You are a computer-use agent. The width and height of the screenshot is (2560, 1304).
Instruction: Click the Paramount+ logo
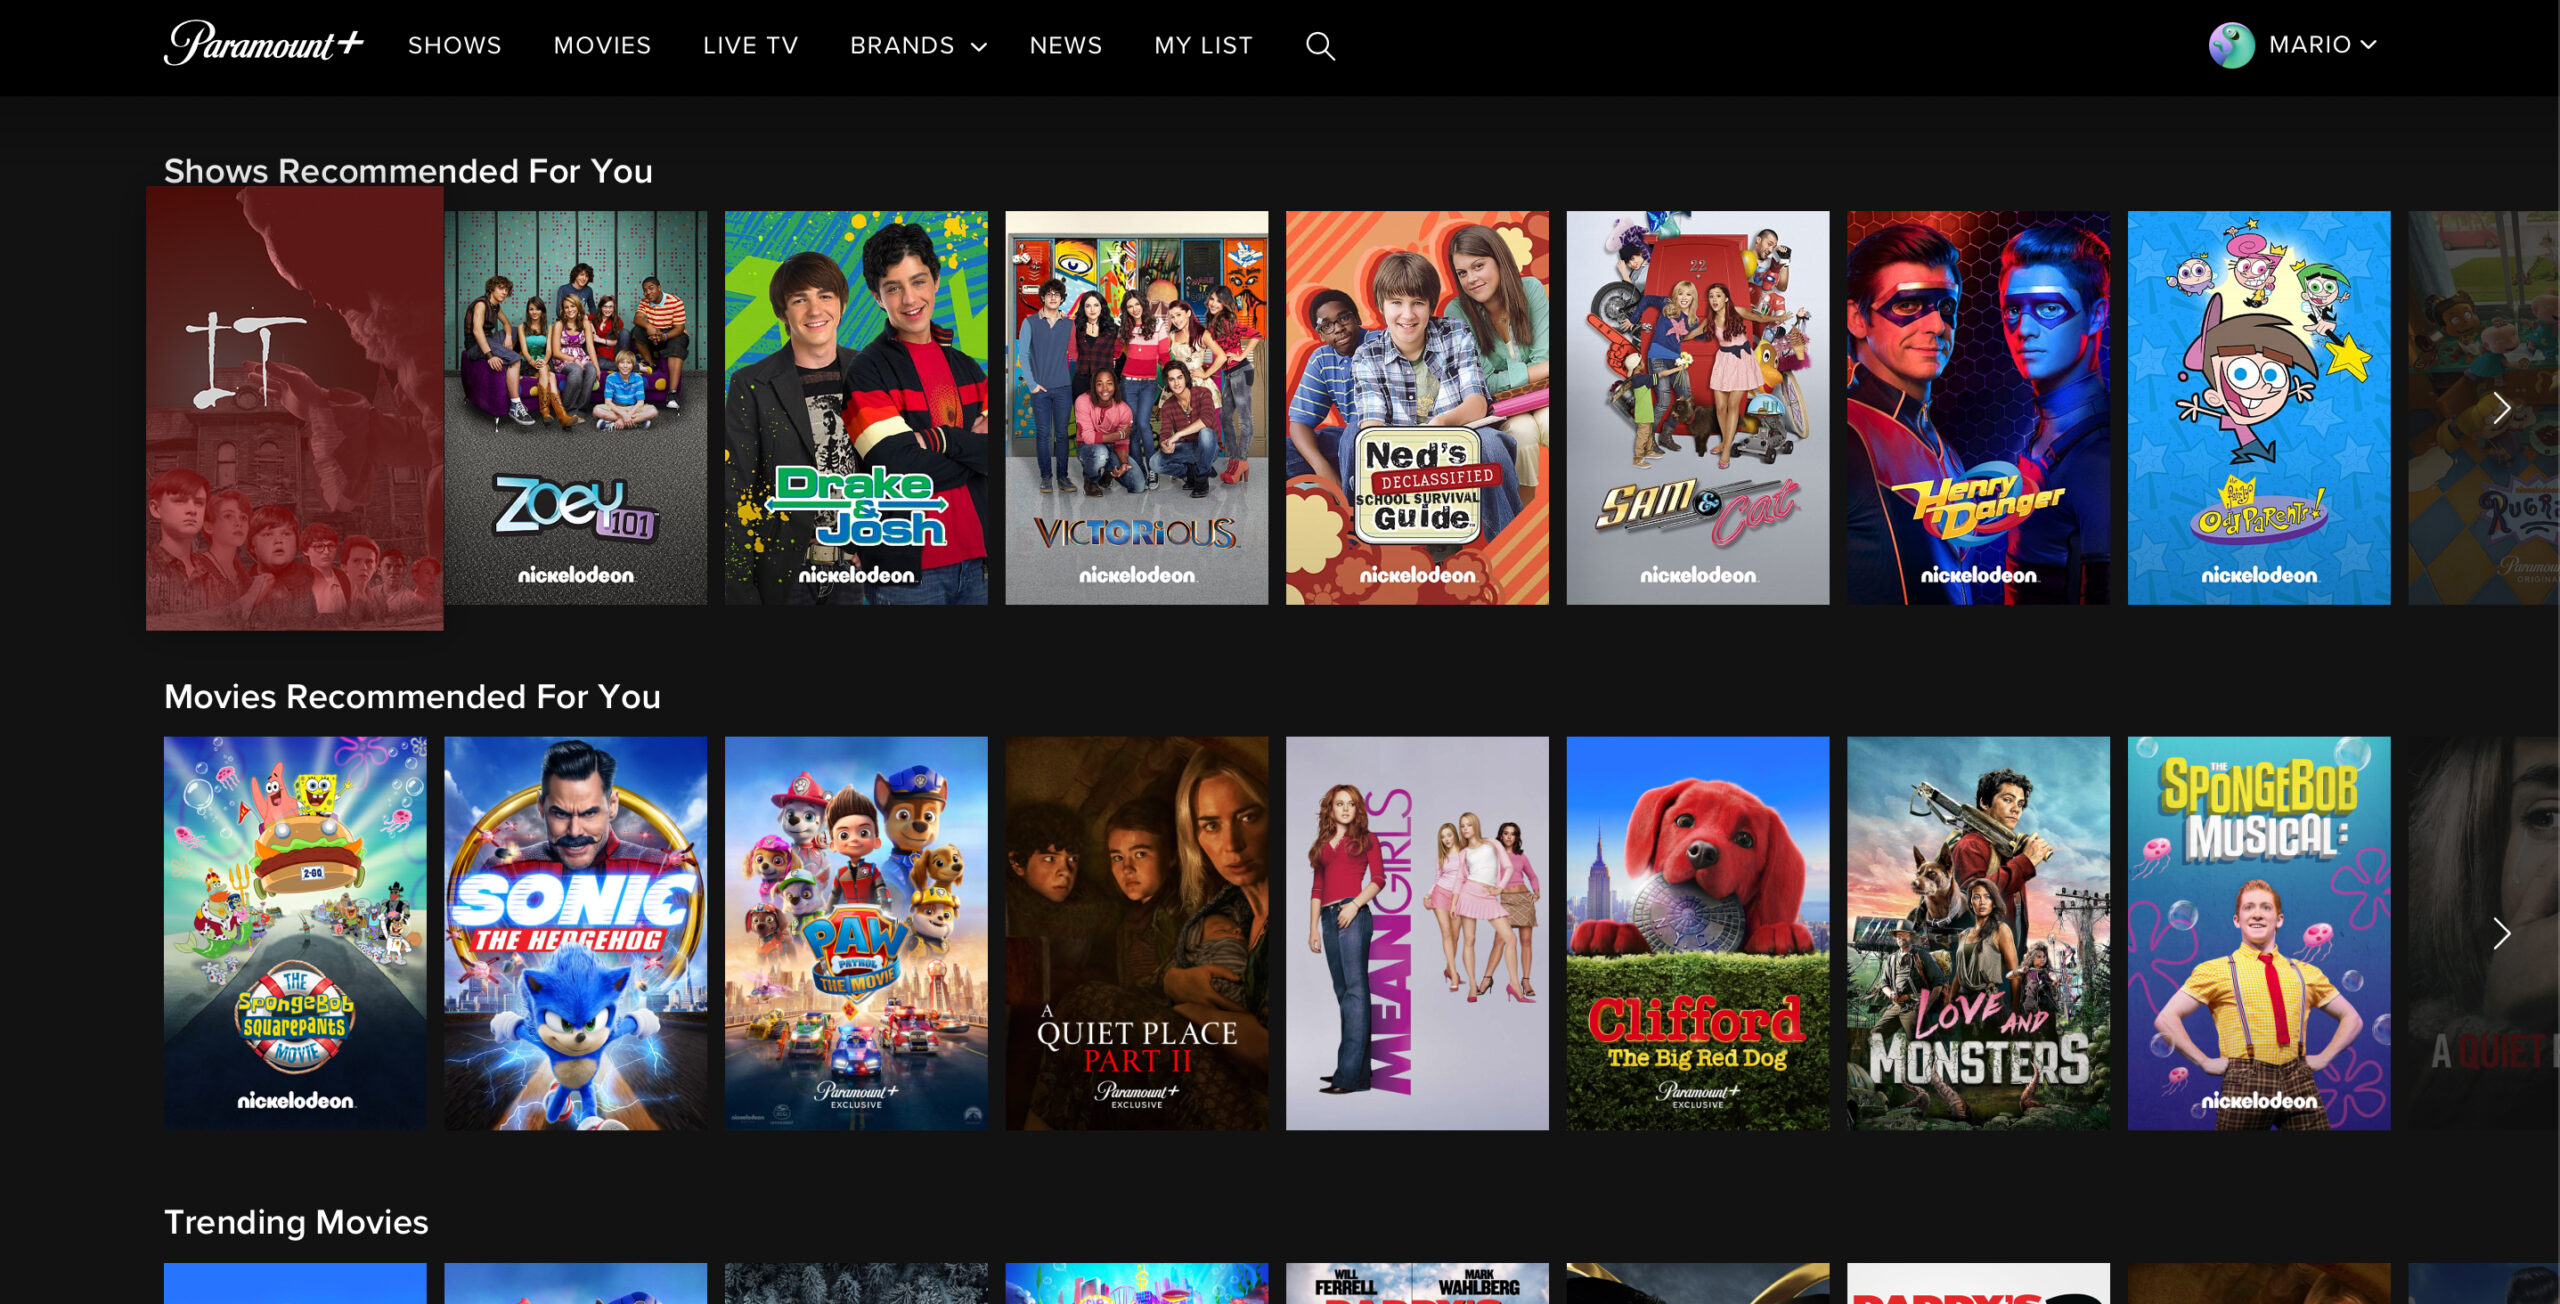263,44
